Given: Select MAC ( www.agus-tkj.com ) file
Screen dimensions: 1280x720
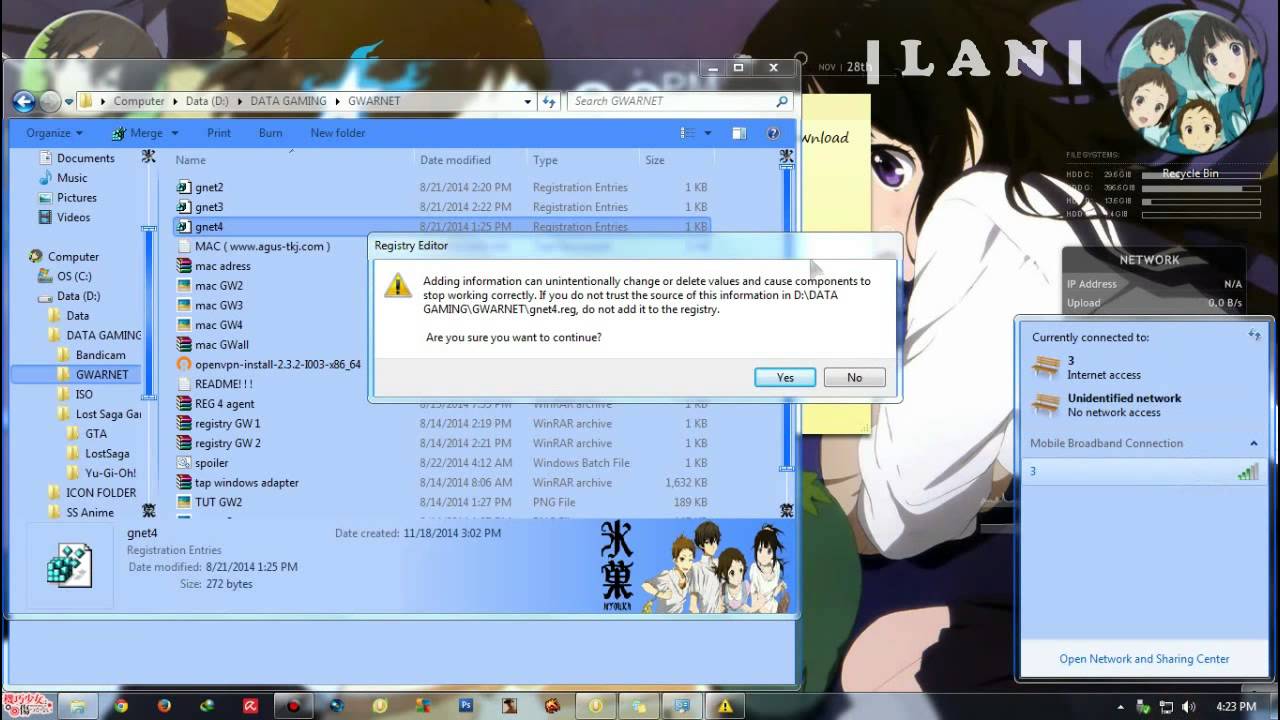Looking at the screenshot, I should [262, 246].
